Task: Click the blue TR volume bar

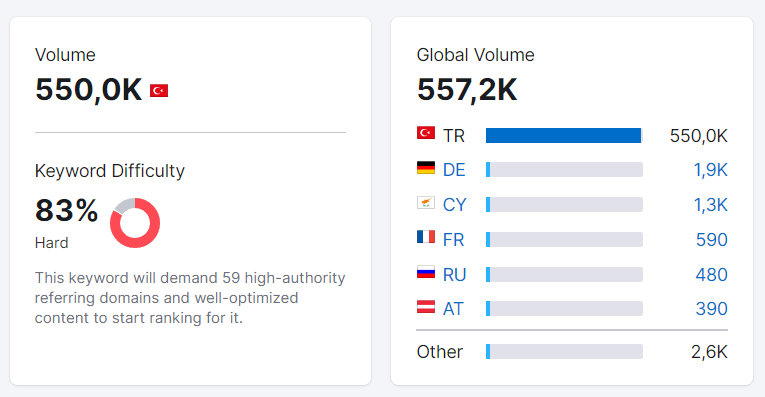Action: click(564, 136)
